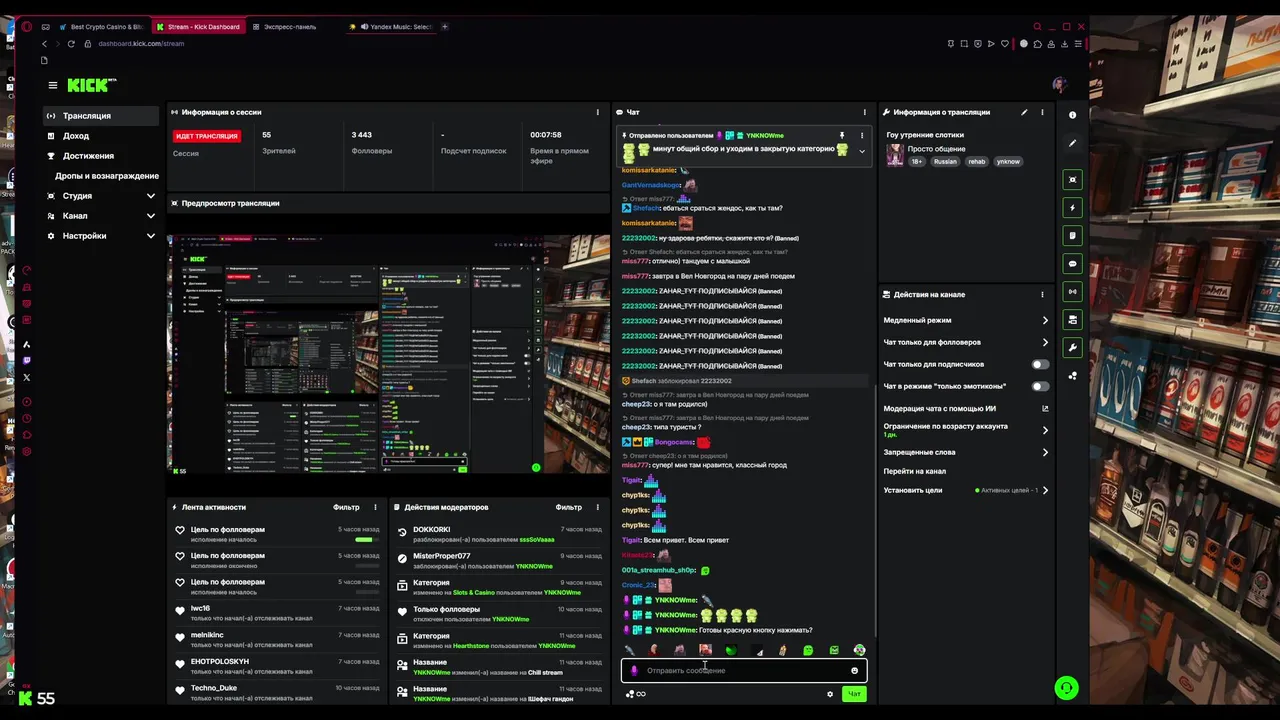Click the green chat bubble toolbar icon
This screenshot has height=720, width=1280.
point(1072,264)
